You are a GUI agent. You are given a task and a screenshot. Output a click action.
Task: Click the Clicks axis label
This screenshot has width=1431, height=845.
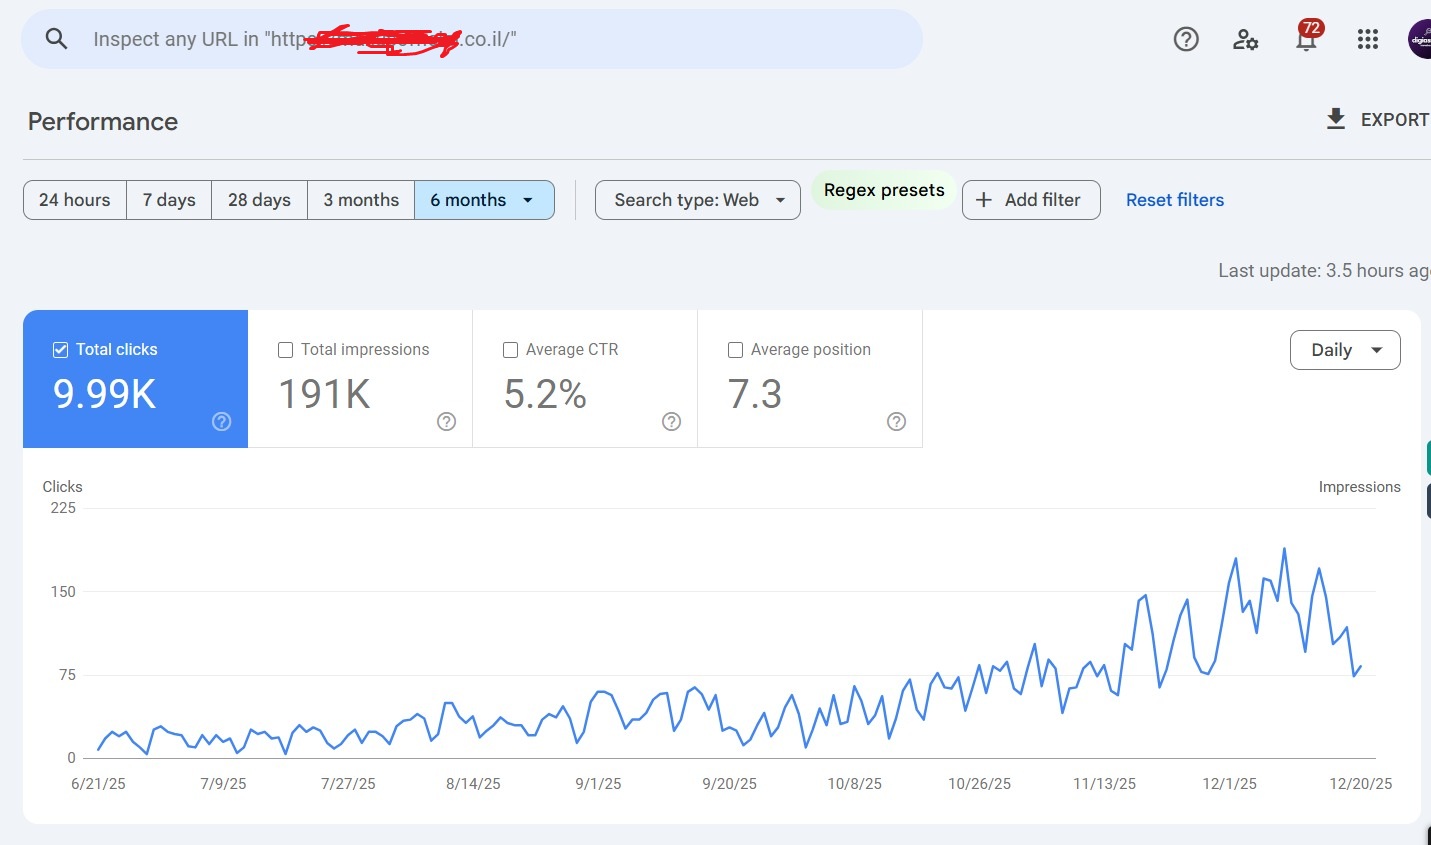[62, 487]
